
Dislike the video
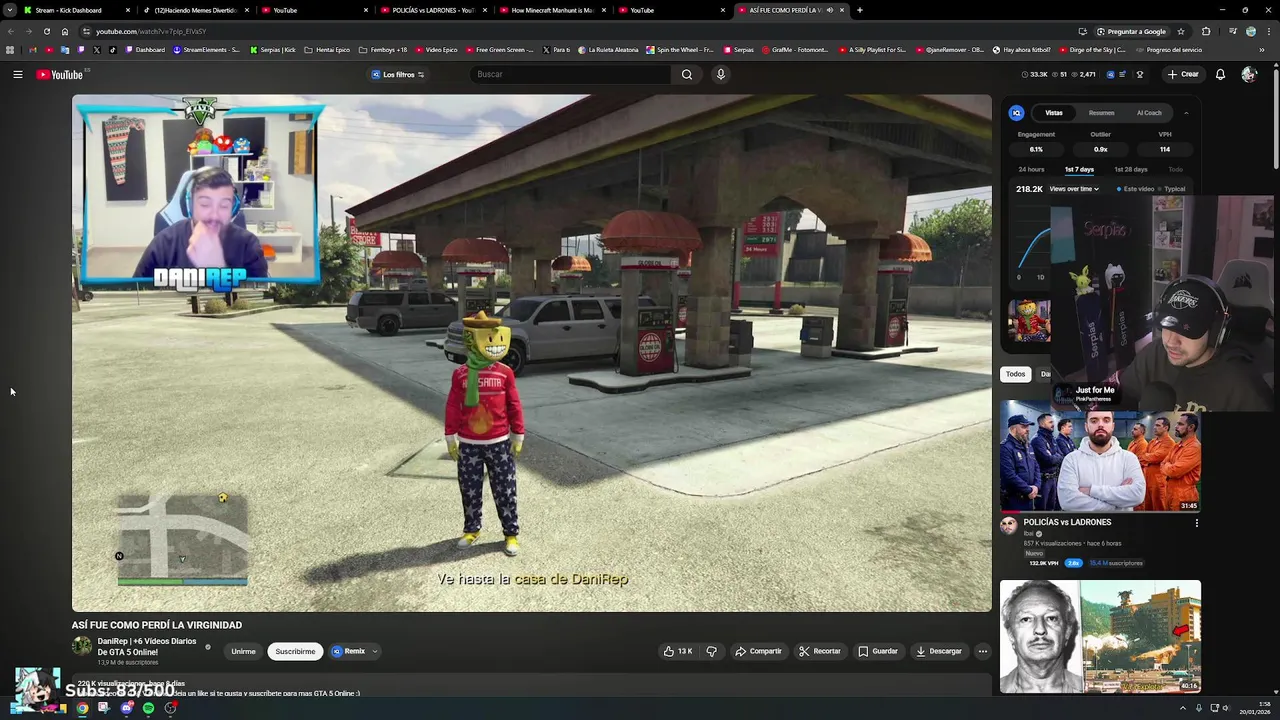712,651
